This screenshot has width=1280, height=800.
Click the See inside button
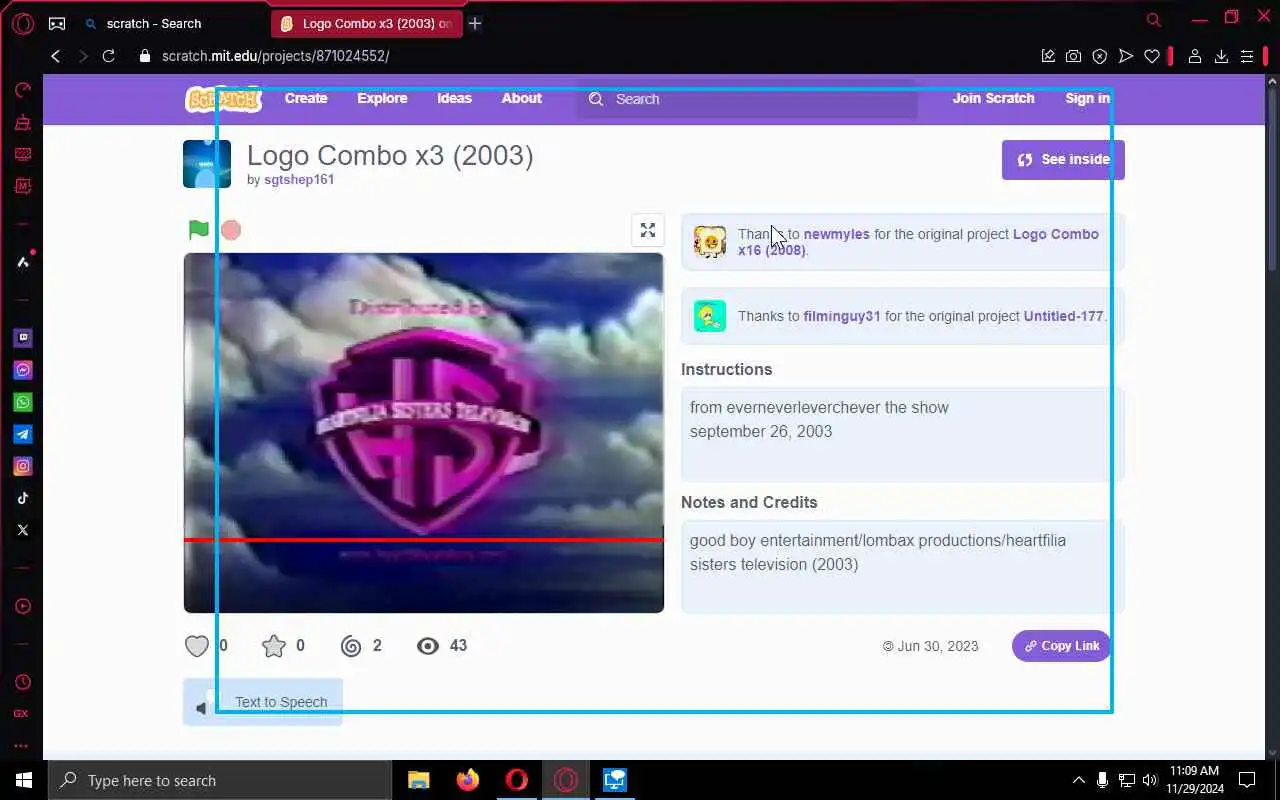click(1063, 159)
